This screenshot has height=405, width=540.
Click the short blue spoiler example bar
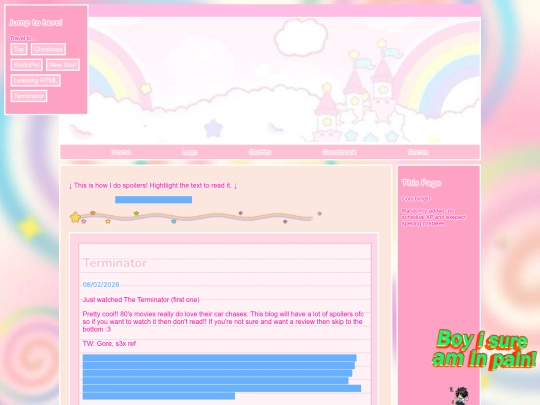[153, 200]
